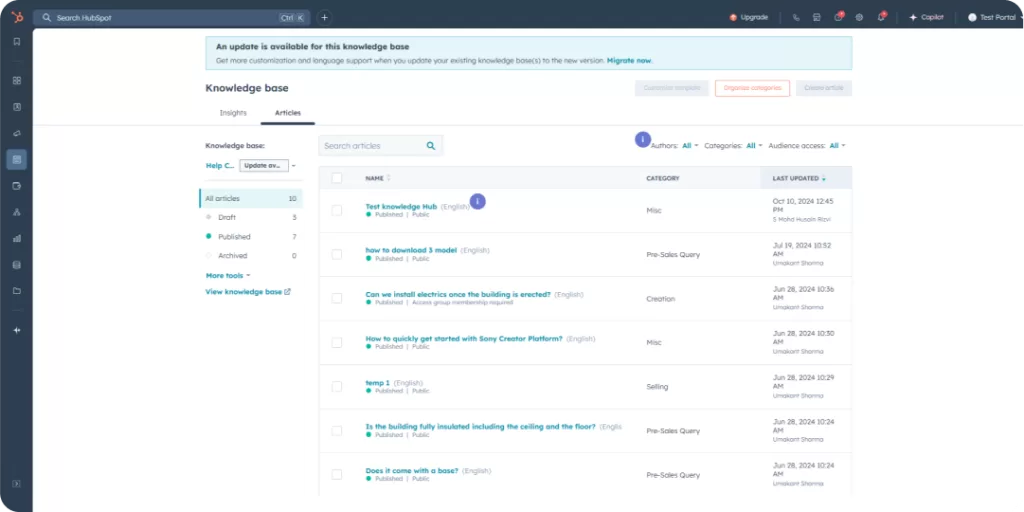Focus the Search HubSpot field

coord(172,18)
